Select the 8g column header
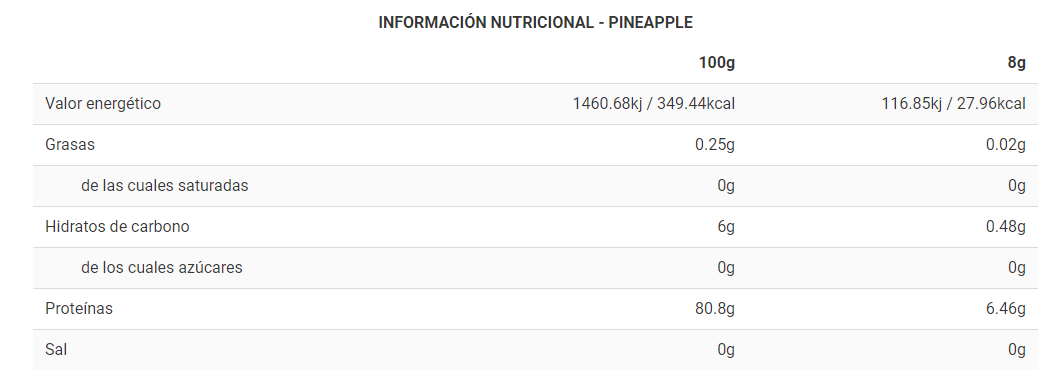The width and height of the screenshot is (1053, 385). (x=1017, y=63)
